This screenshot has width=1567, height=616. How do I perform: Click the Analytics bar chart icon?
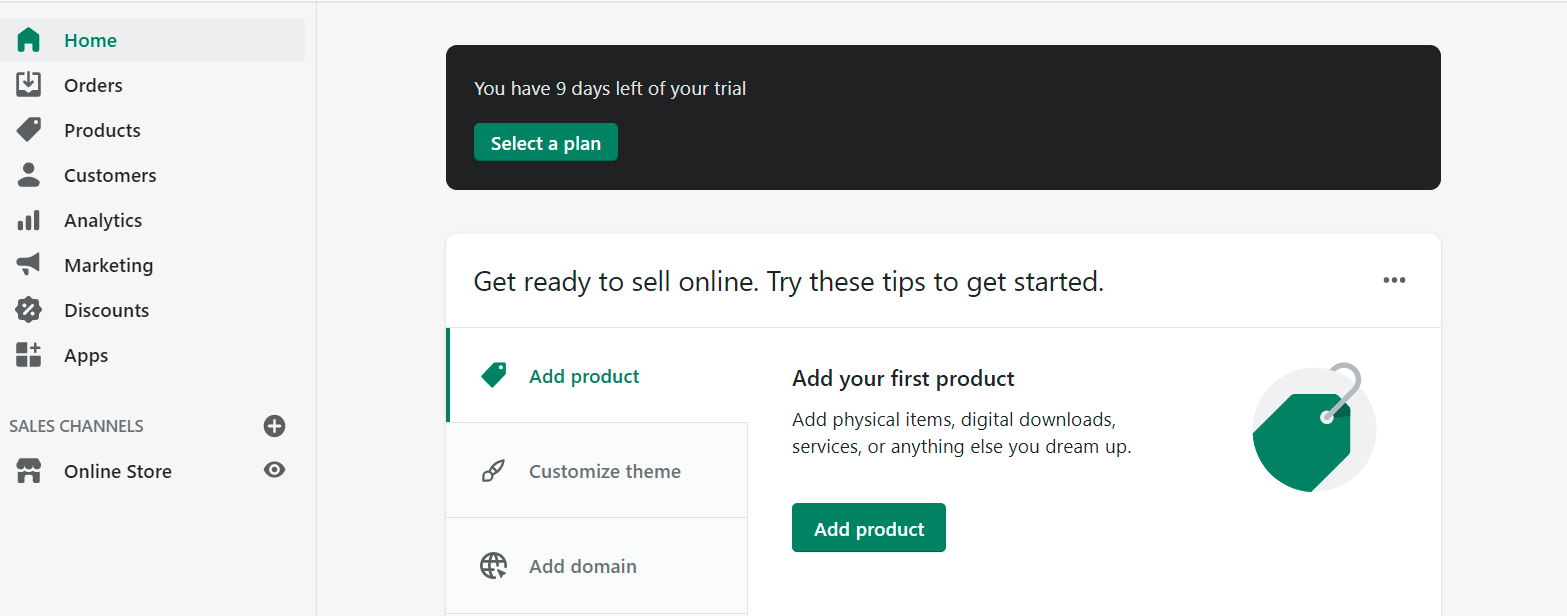coord(29,220)
